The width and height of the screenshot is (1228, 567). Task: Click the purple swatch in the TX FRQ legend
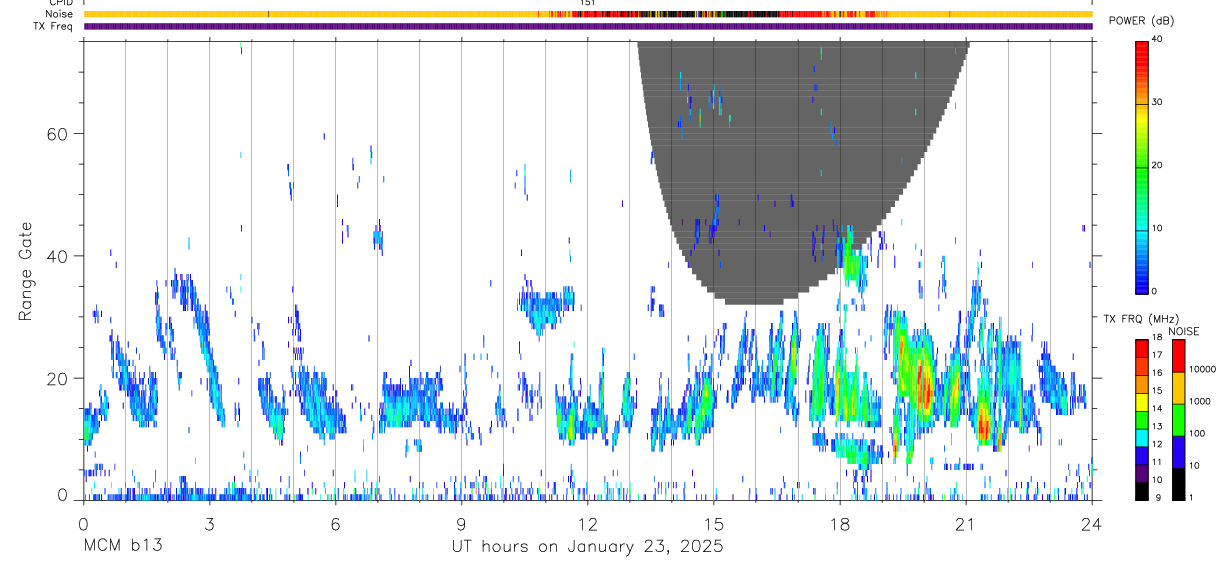pyautogui.click(x=1141, y=474)
